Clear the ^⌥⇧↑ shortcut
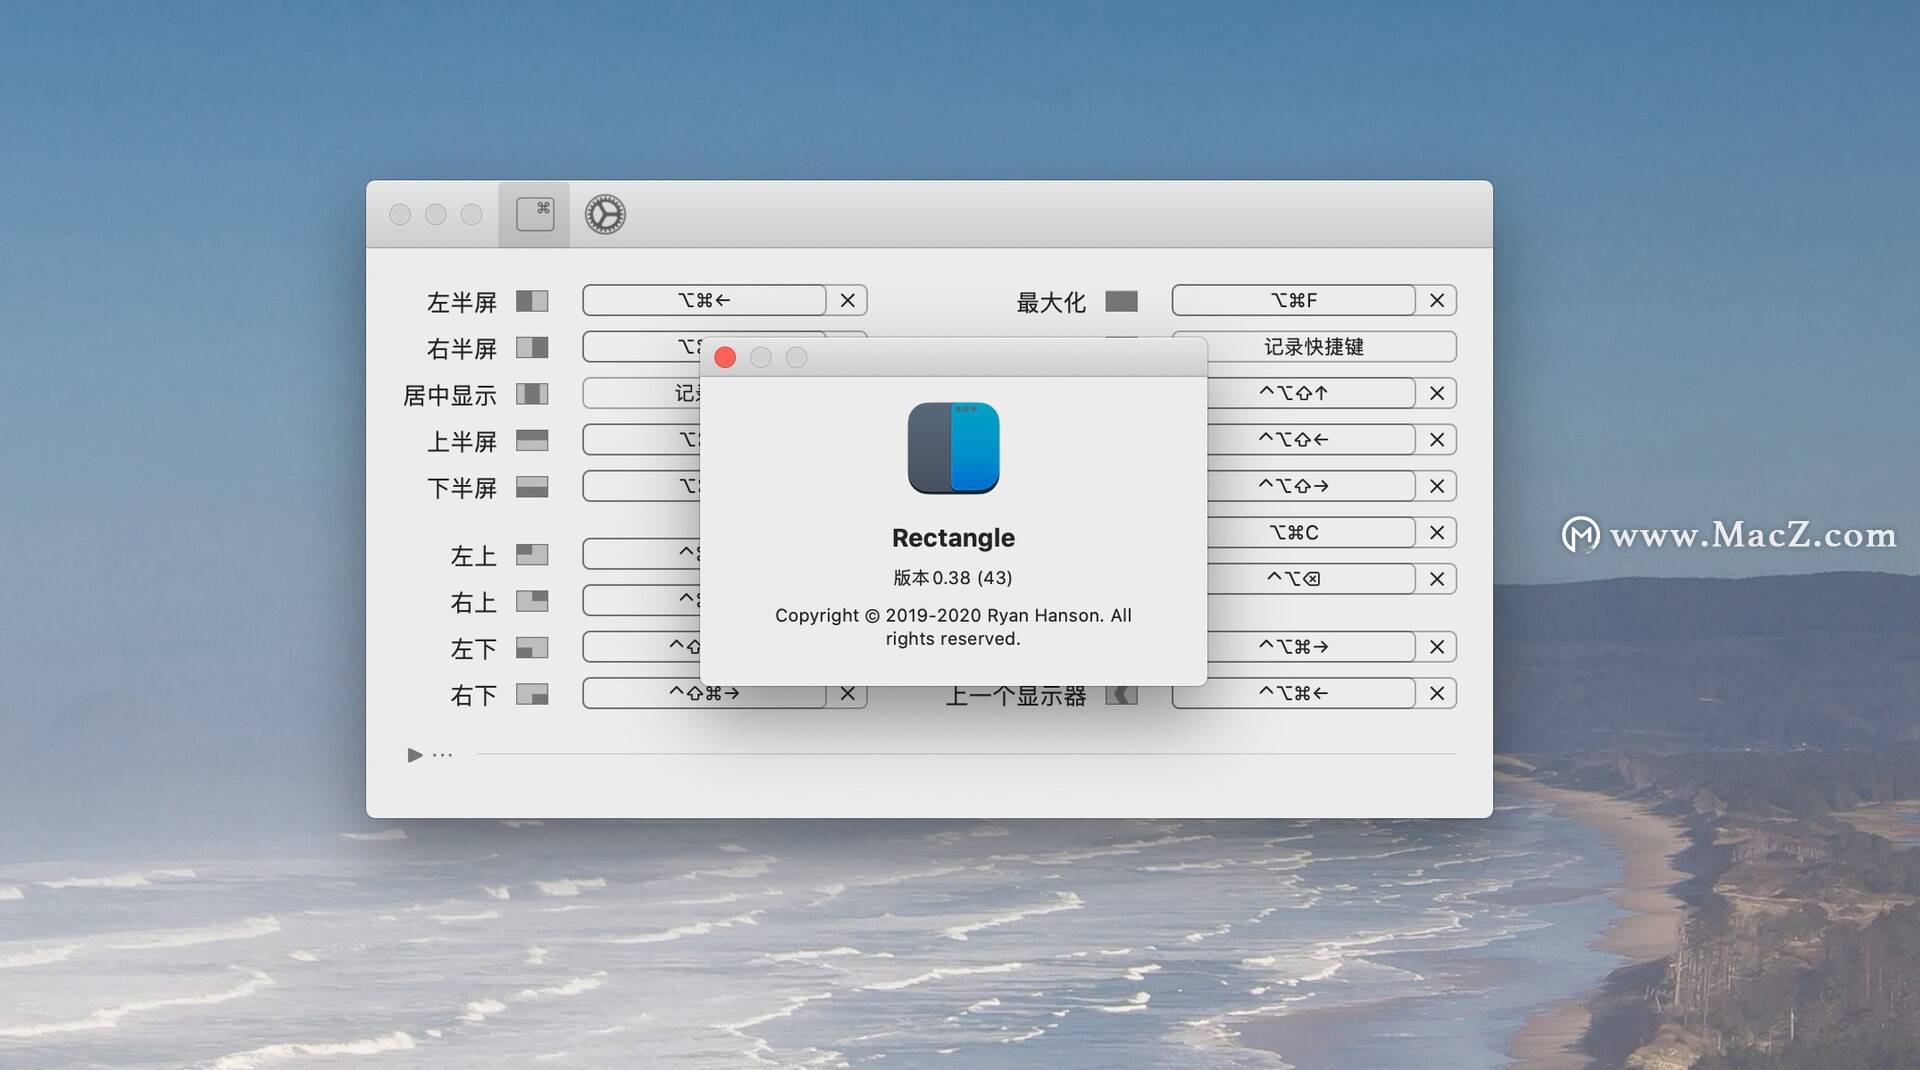Viewport: 1920px width, 1070px height. coord(1437,393)
